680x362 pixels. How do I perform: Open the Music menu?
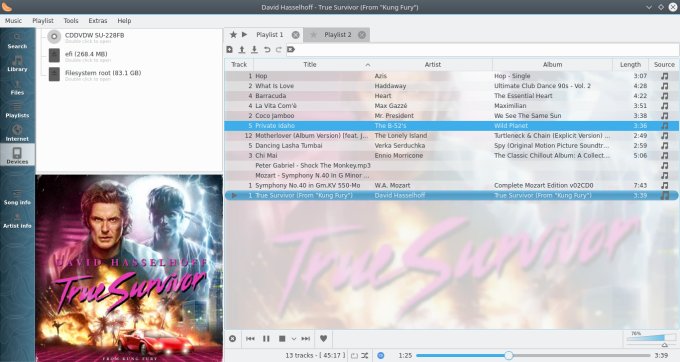(x=13, y=20)
